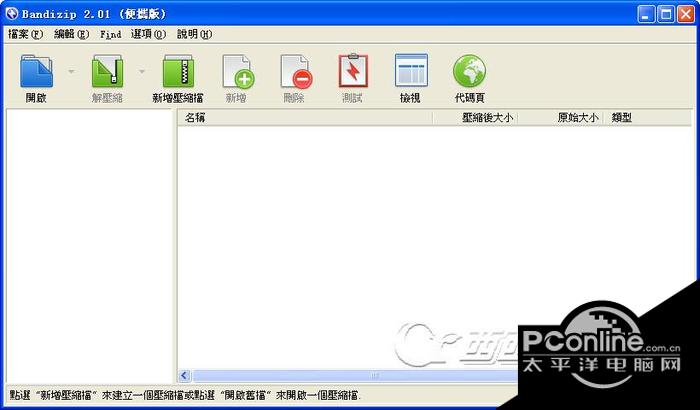700x410 pixels.
Task: Click the horizontal scrollbar thumb in file list
Action: [355, 376]
